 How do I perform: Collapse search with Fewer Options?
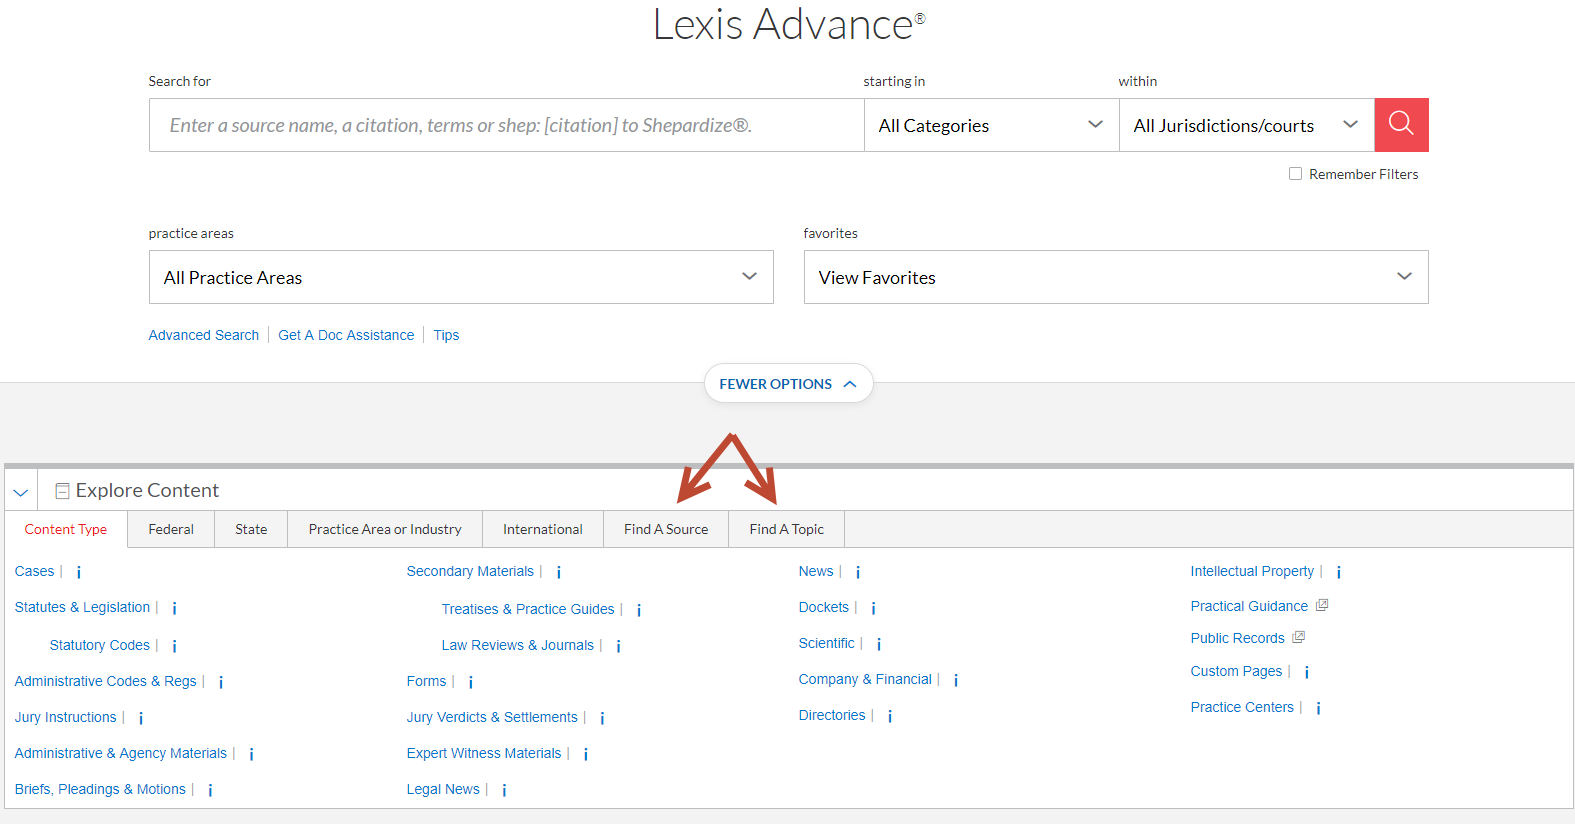pos(788,384)
